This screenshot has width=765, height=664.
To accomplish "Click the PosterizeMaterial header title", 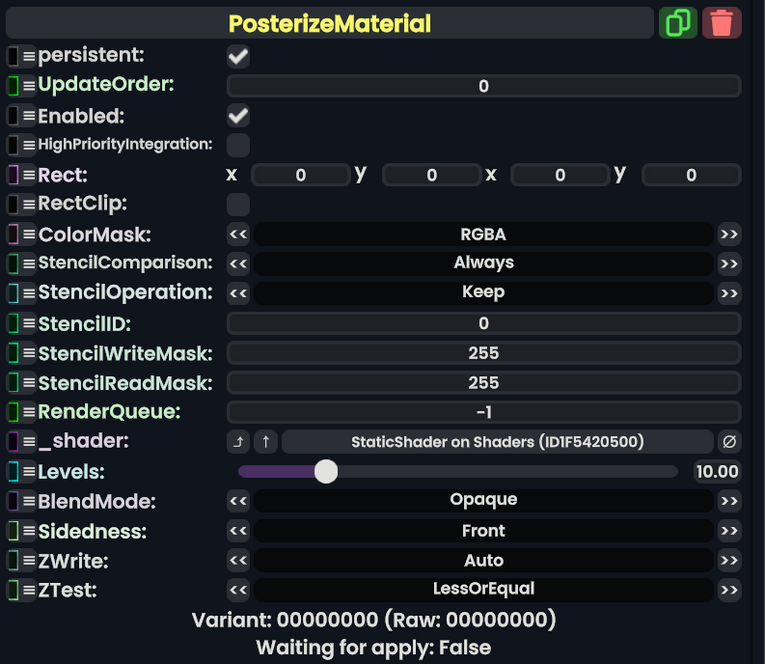I will pyautogui.click(x=329, y=23).
